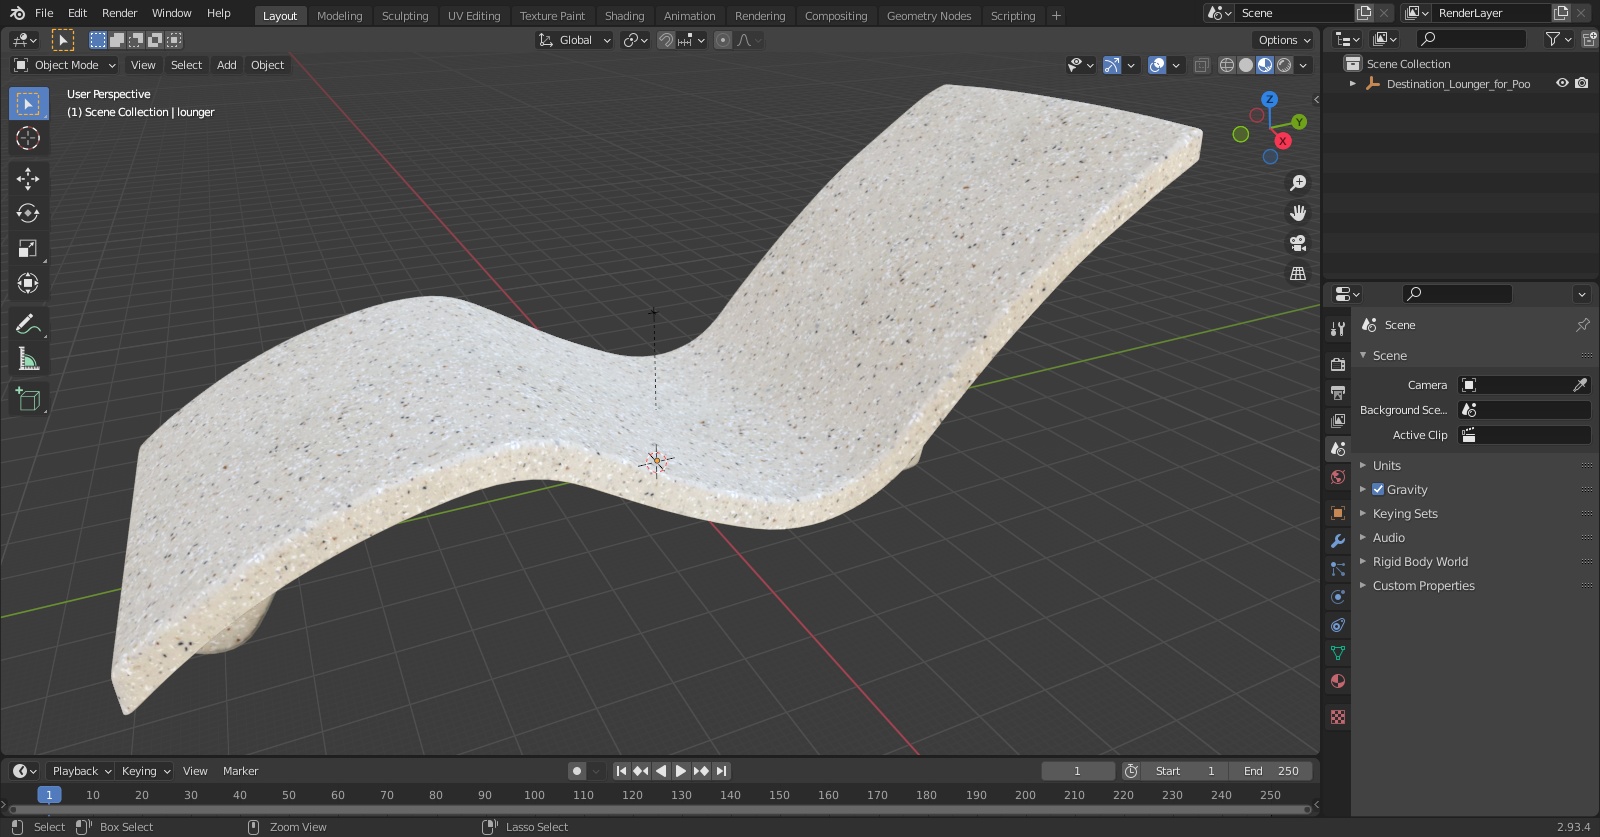
Task: Select the Measure tool
Action: point(28,359)
